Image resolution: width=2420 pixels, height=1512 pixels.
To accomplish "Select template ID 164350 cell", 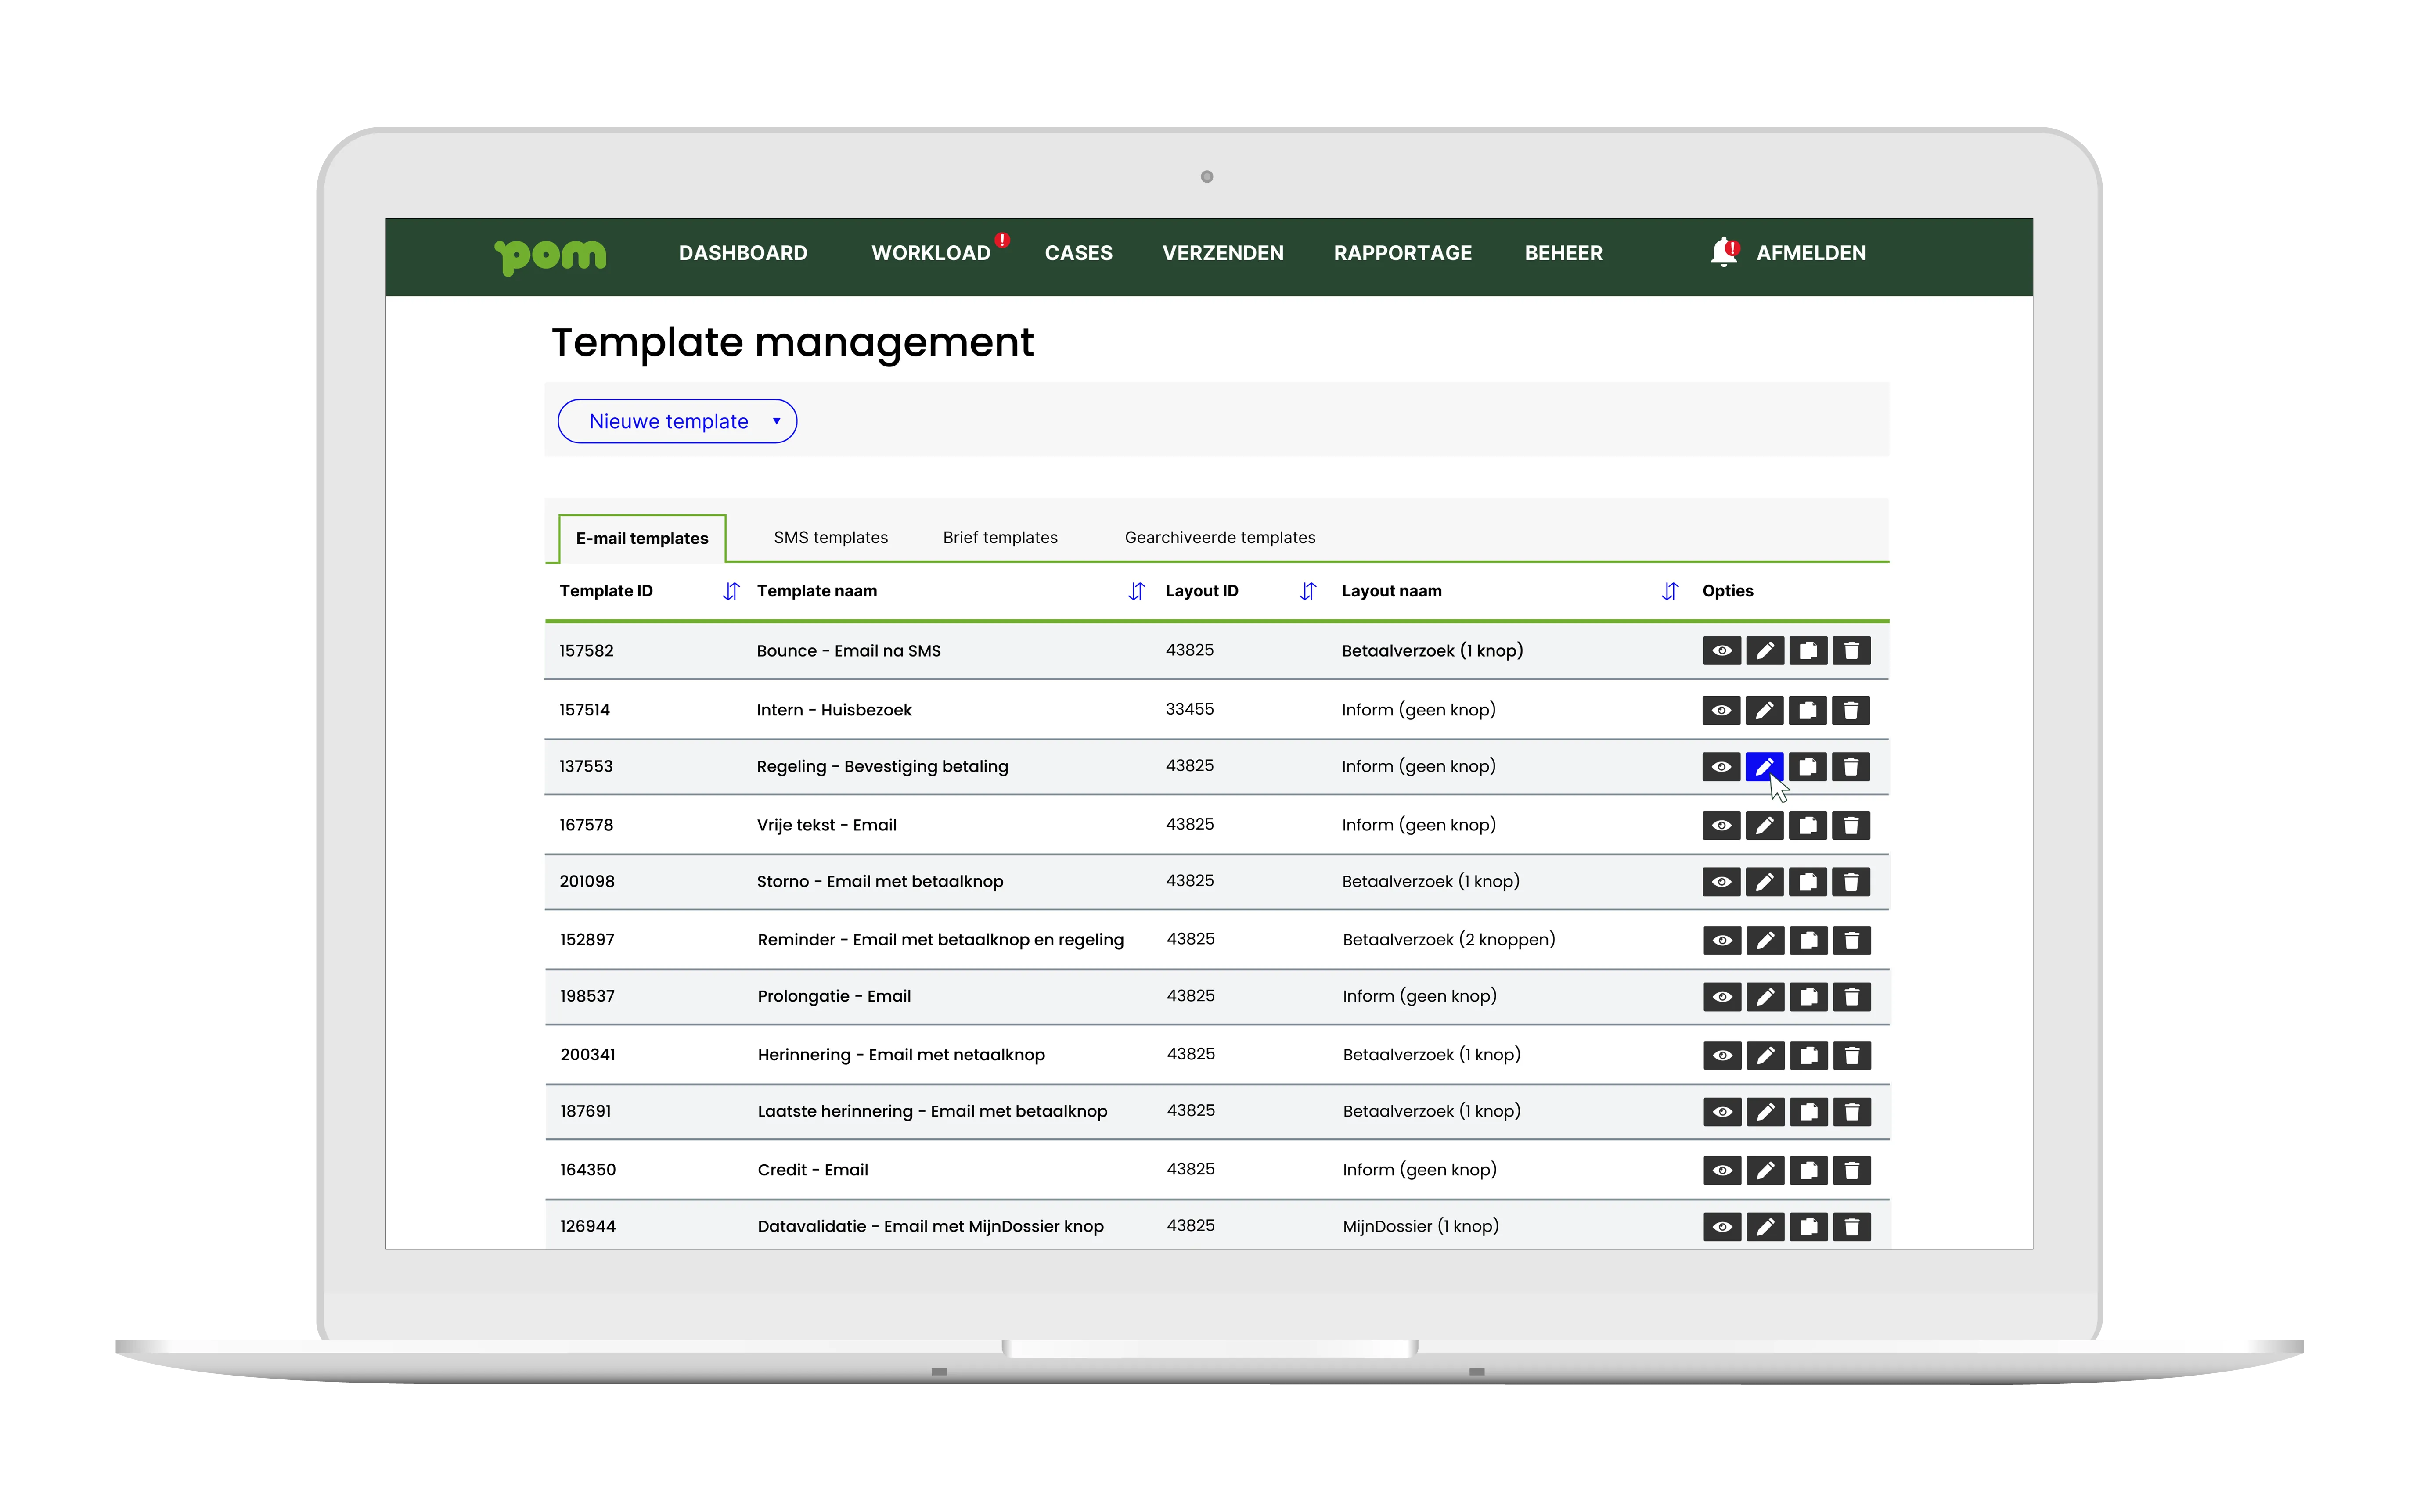I will point(588,1170).
